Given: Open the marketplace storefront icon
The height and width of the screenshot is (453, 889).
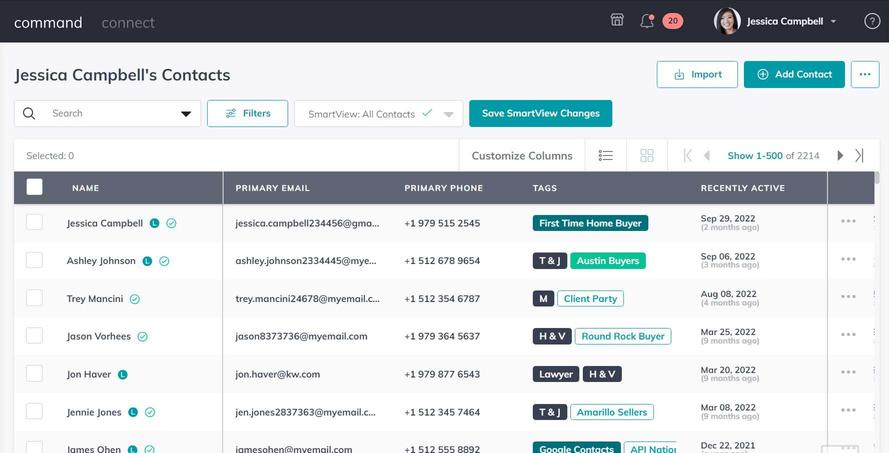Looking at the screenshot, I should click(x=617, y=20).
